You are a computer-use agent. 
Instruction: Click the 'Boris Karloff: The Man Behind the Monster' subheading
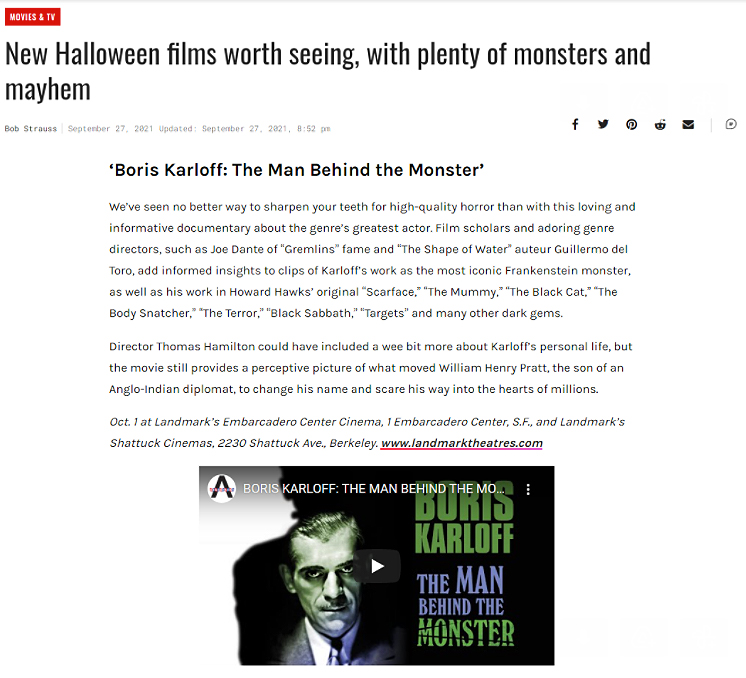[296, 170]
